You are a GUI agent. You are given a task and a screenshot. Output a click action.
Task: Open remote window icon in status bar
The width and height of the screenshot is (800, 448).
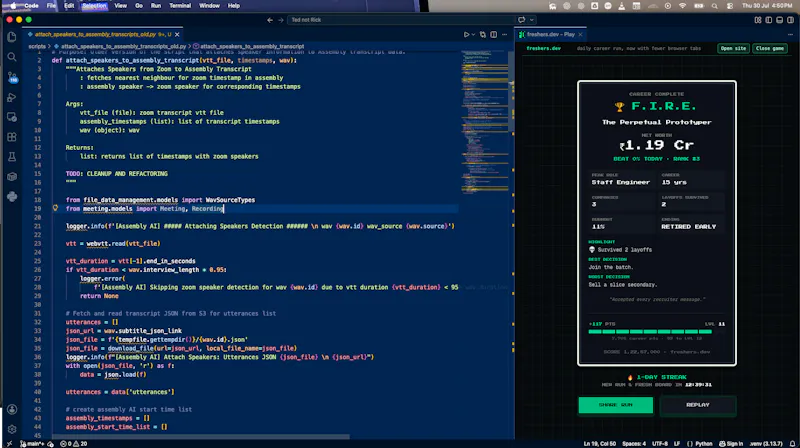coord(9,443)
